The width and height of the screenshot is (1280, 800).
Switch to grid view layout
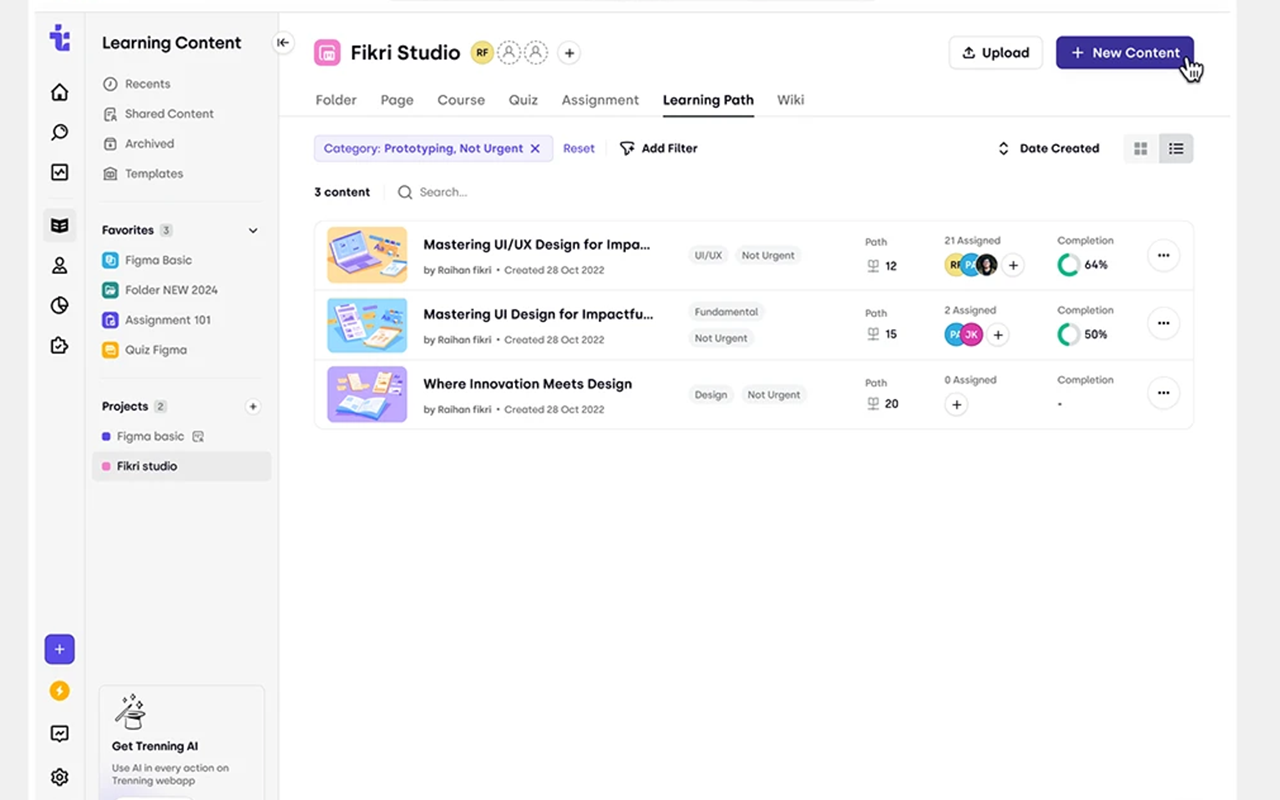pyautogui.click(x=1140, y=148)
